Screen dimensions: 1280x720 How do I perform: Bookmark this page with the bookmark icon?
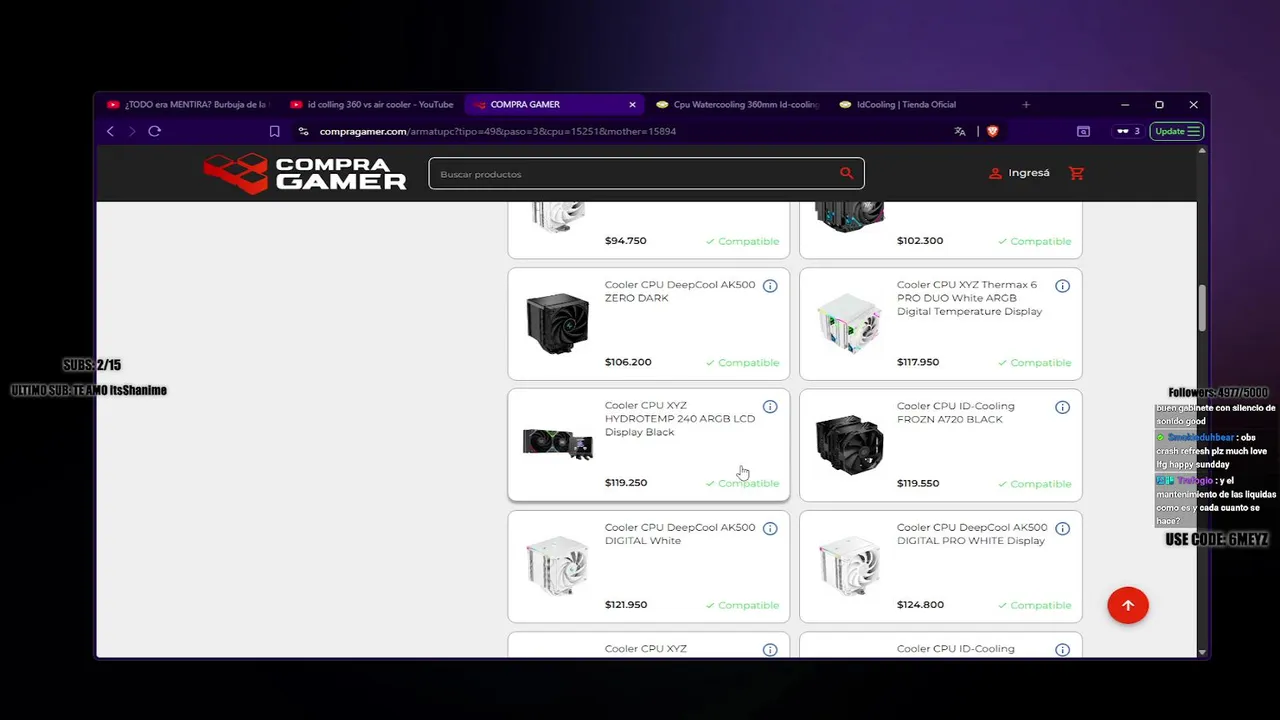click(274, 131)
